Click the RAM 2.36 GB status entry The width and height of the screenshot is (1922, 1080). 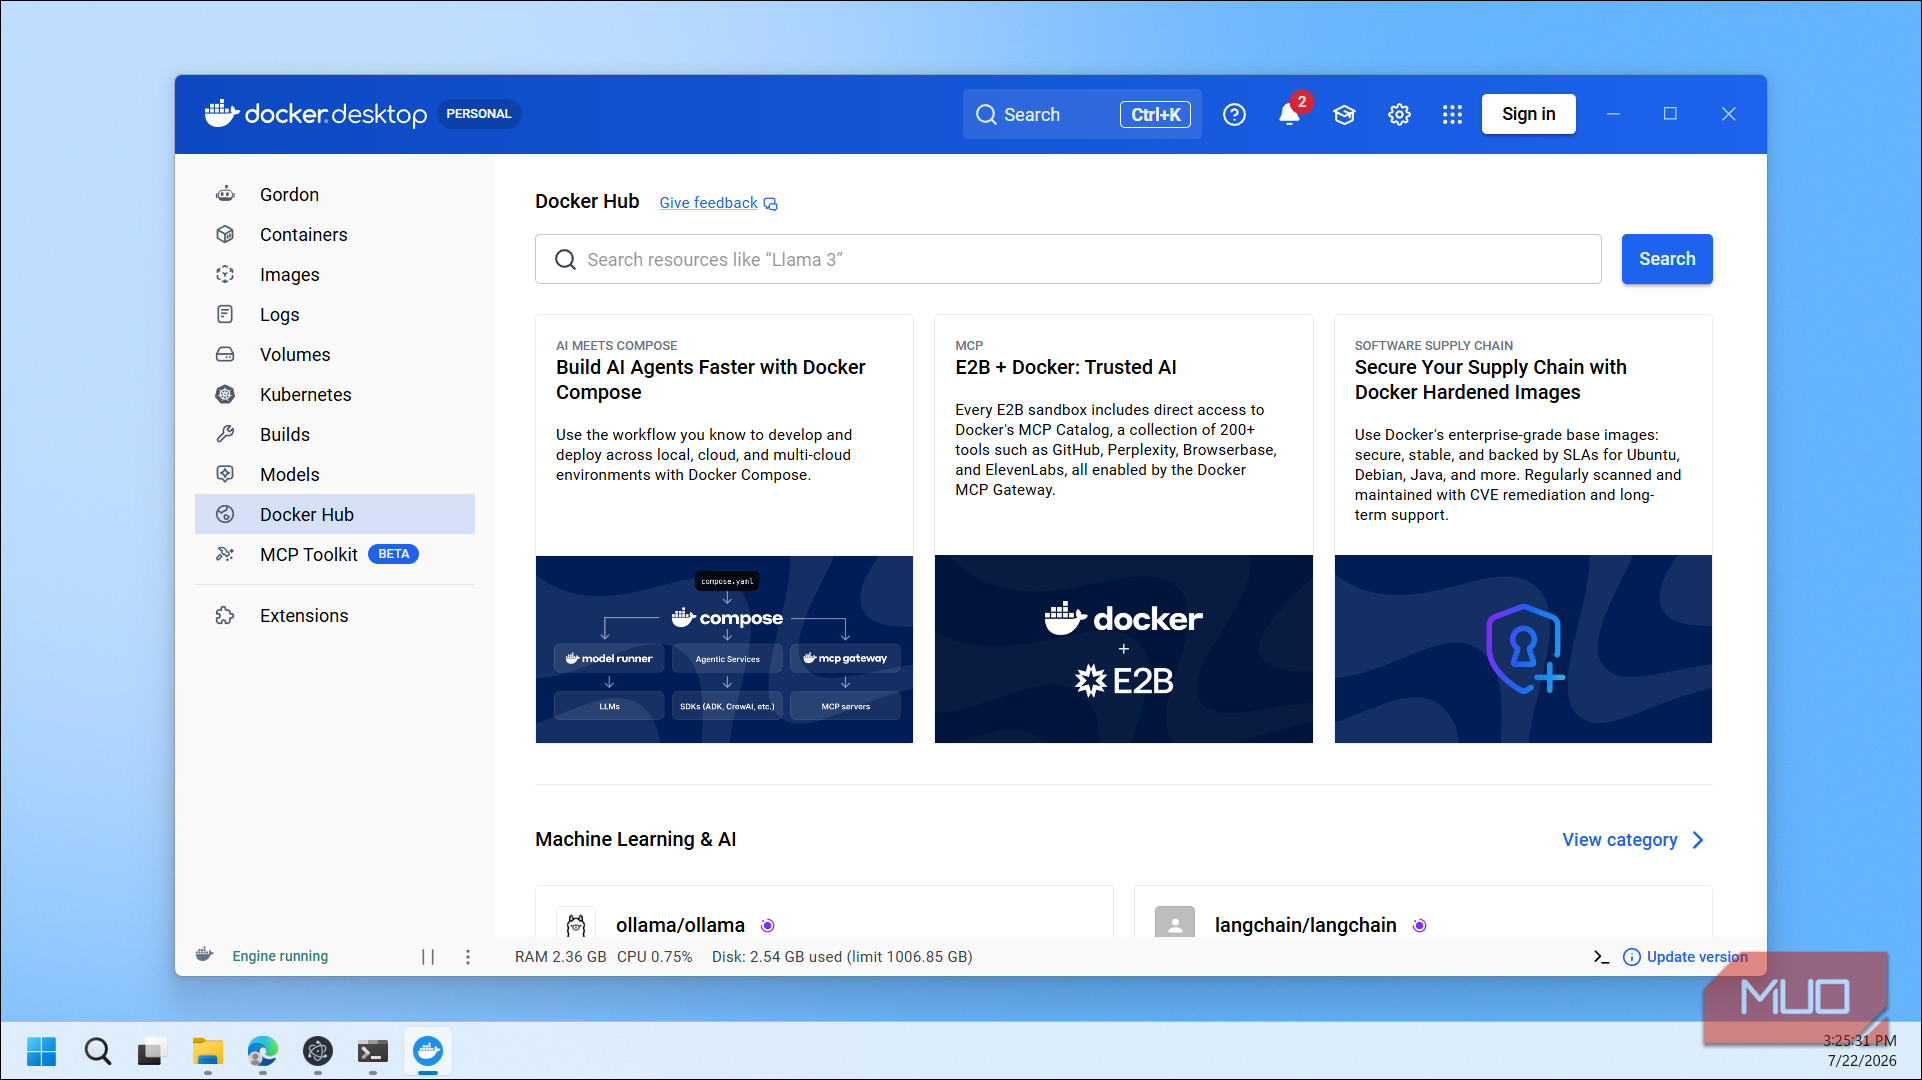[560, 957]
